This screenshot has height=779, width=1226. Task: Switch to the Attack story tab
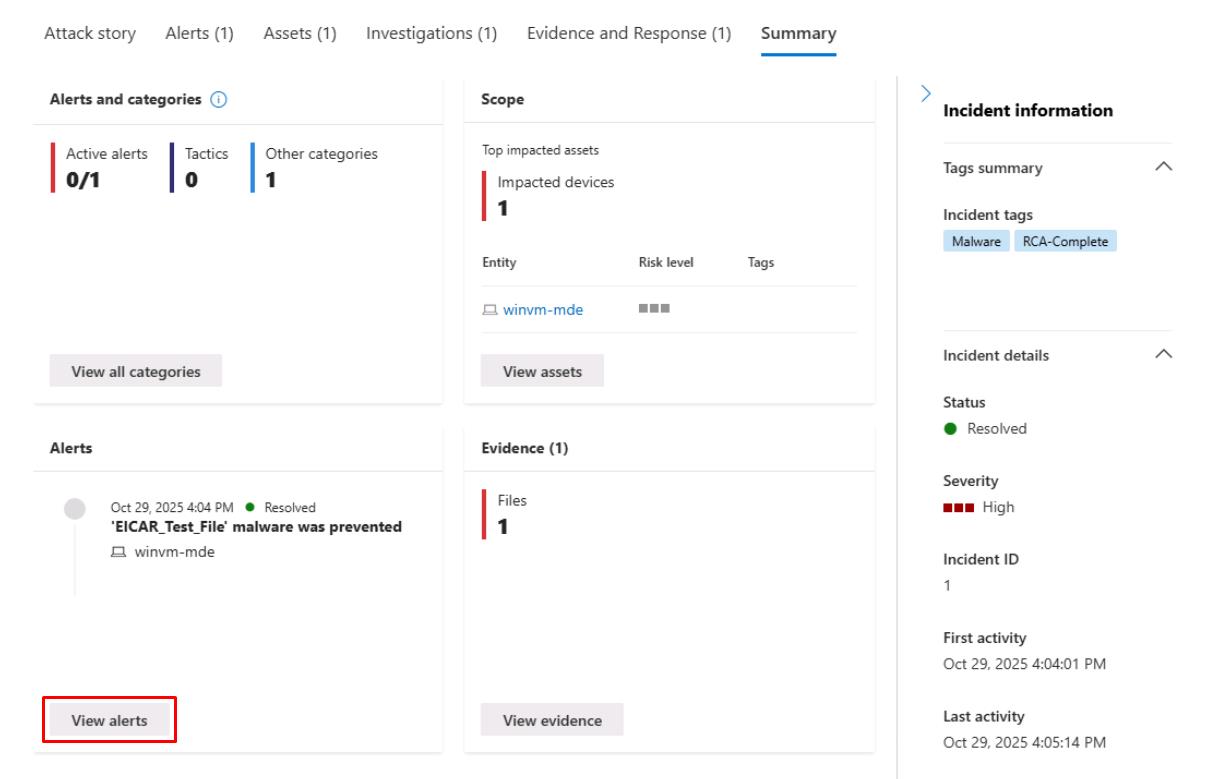click(x=90, y=33)
